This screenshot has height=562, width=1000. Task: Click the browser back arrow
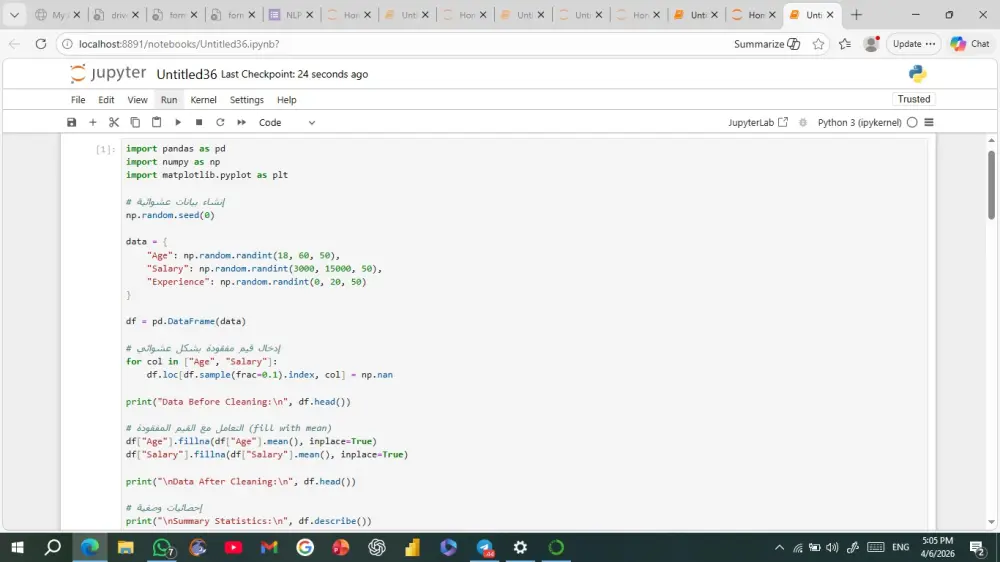click(14, 44)
